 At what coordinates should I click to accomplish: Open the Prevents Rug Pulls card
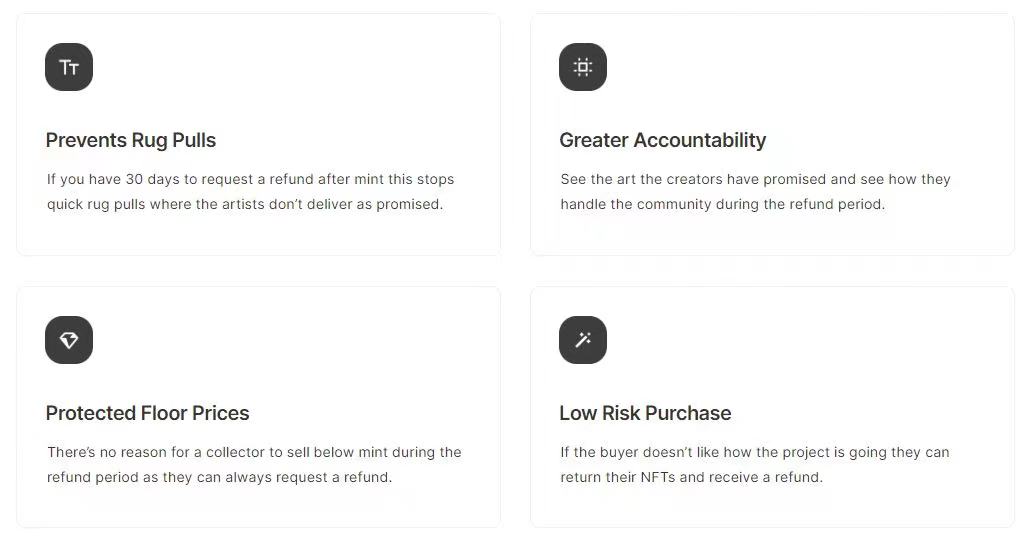[x=259, y=134]
